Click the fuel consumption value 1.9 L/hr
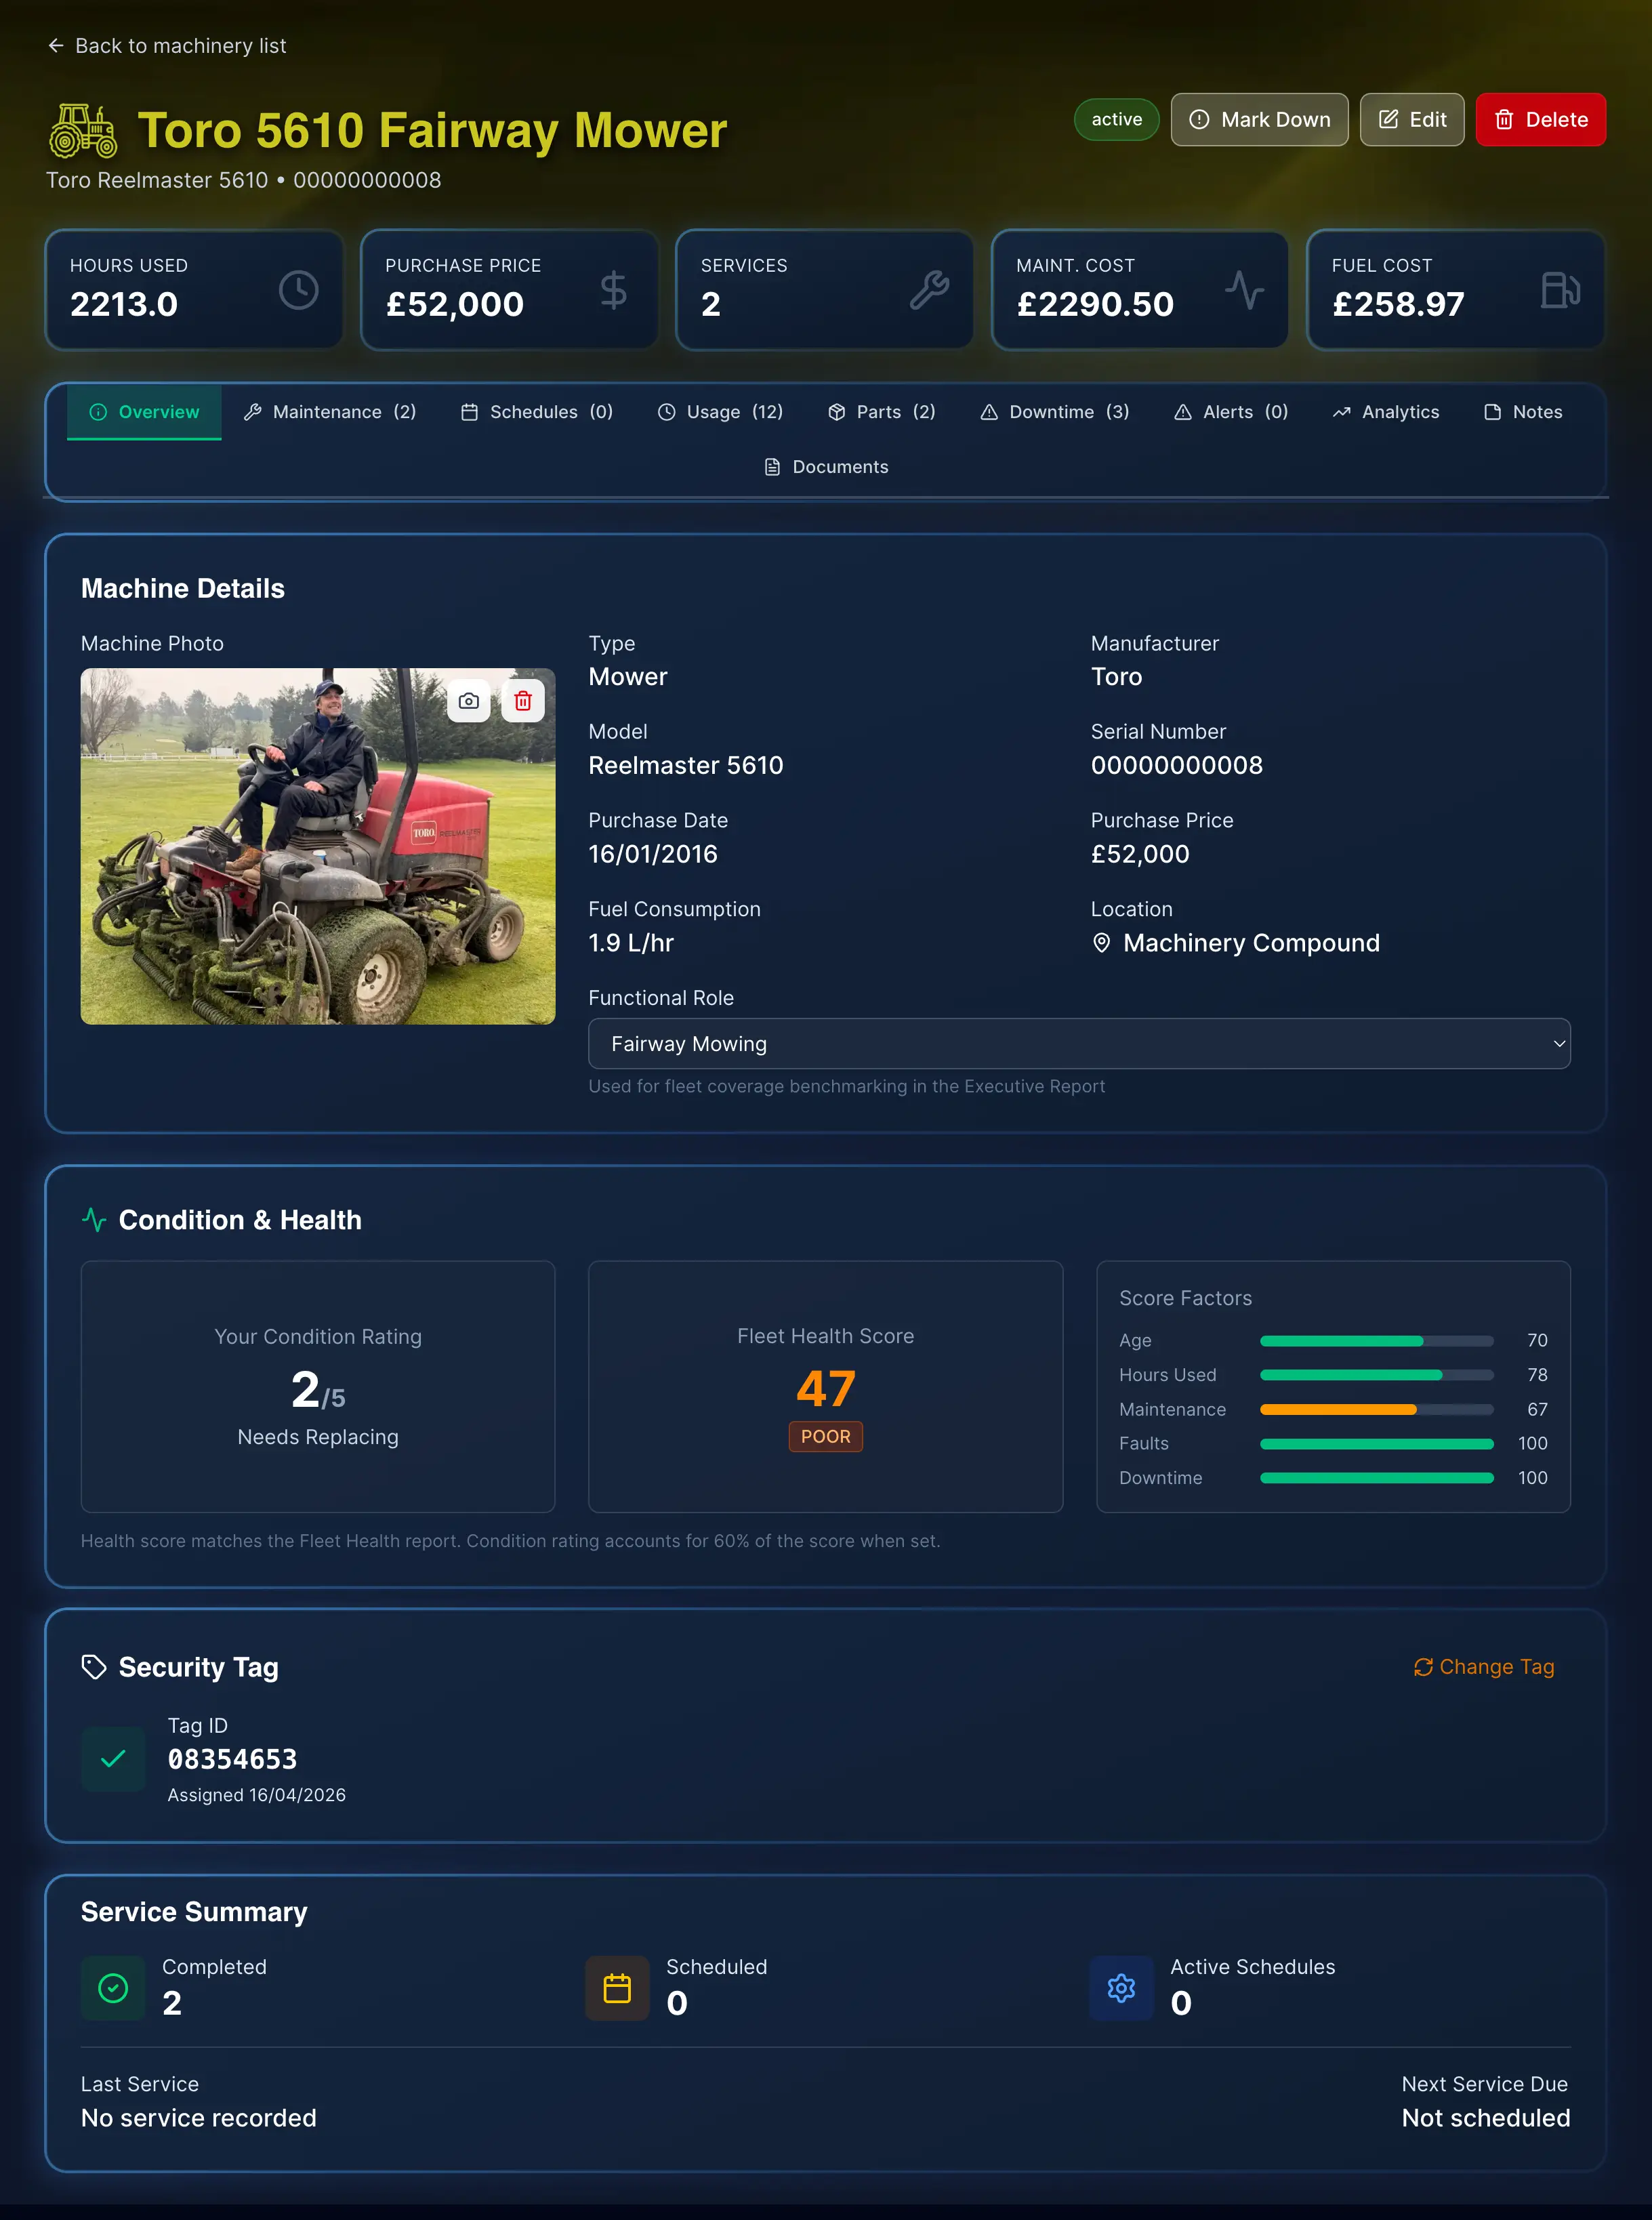Screen dimensions: 1652x2220 click(x=631, y=943)
